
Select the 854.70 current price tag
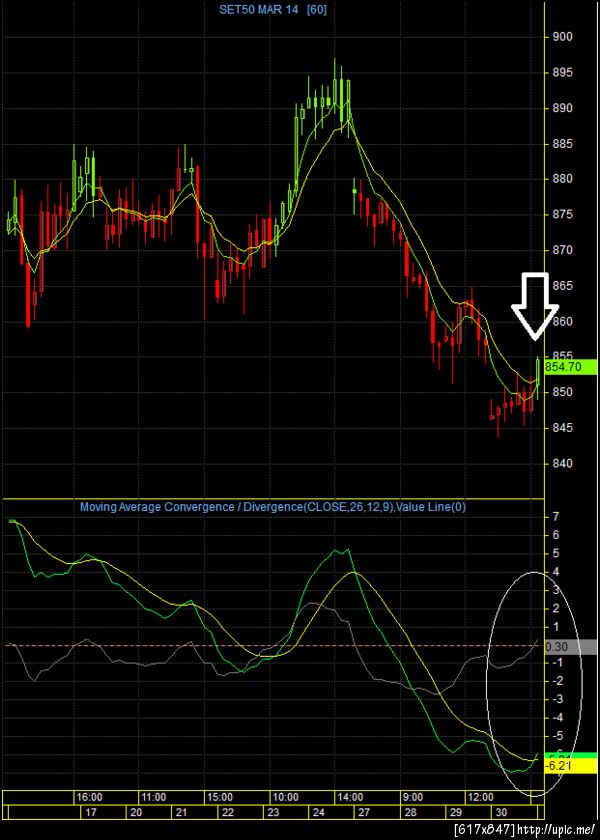point(570,367)
